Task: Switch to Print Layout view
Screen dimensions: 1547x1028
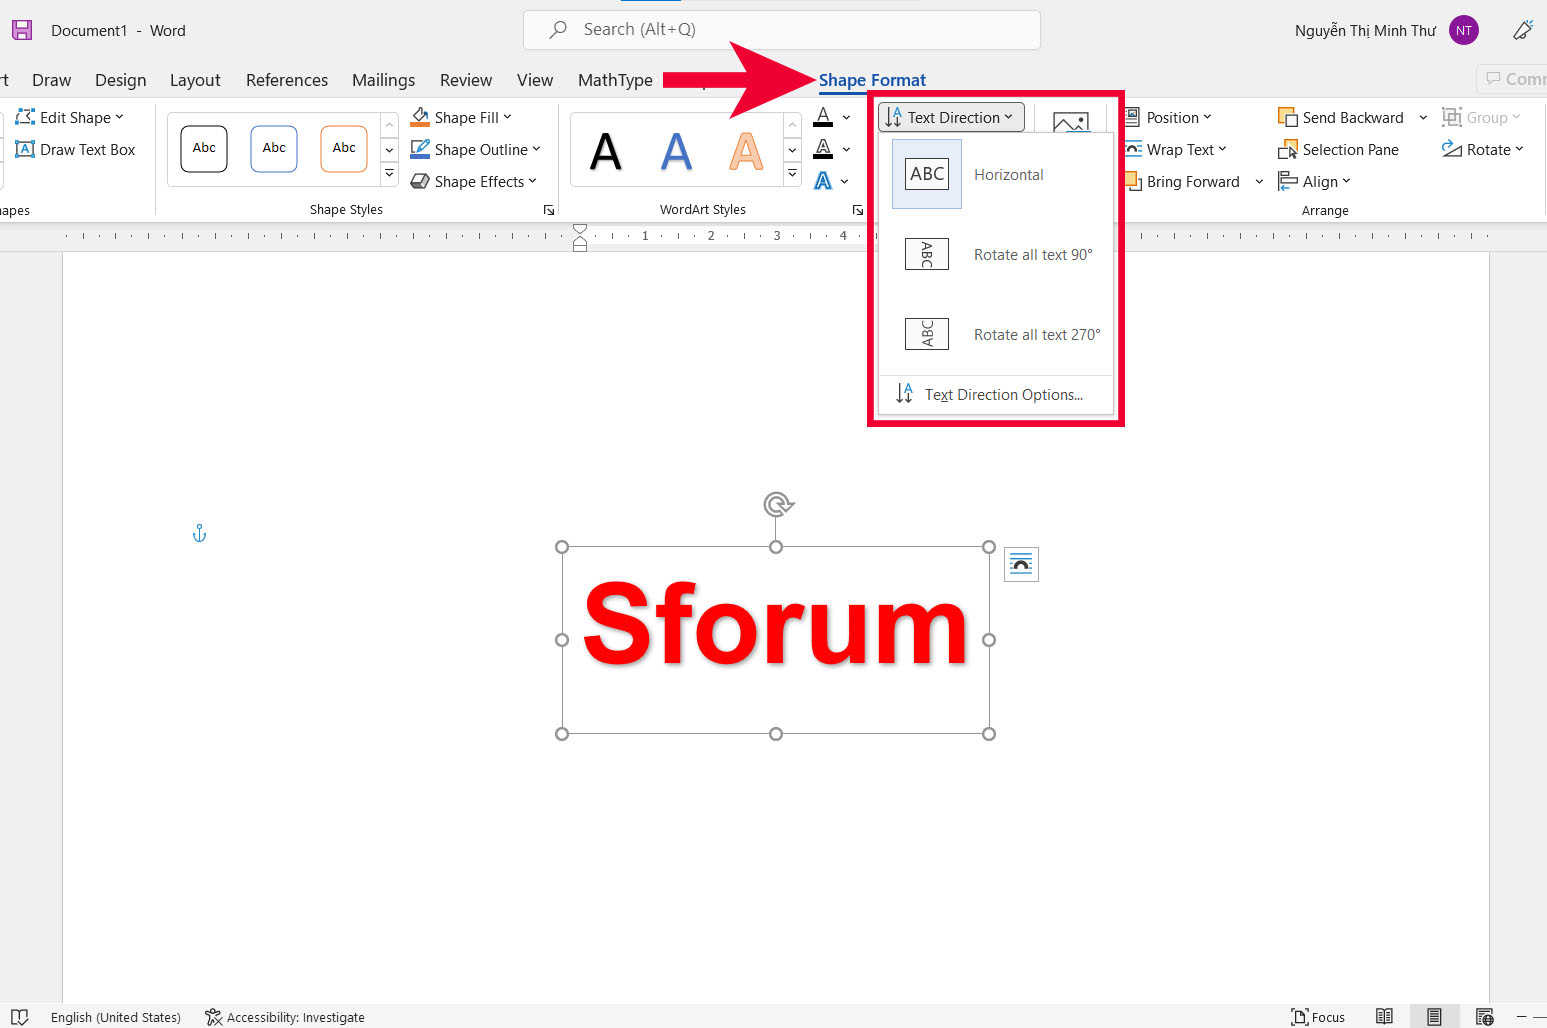Action: tap(1434, 1017)
